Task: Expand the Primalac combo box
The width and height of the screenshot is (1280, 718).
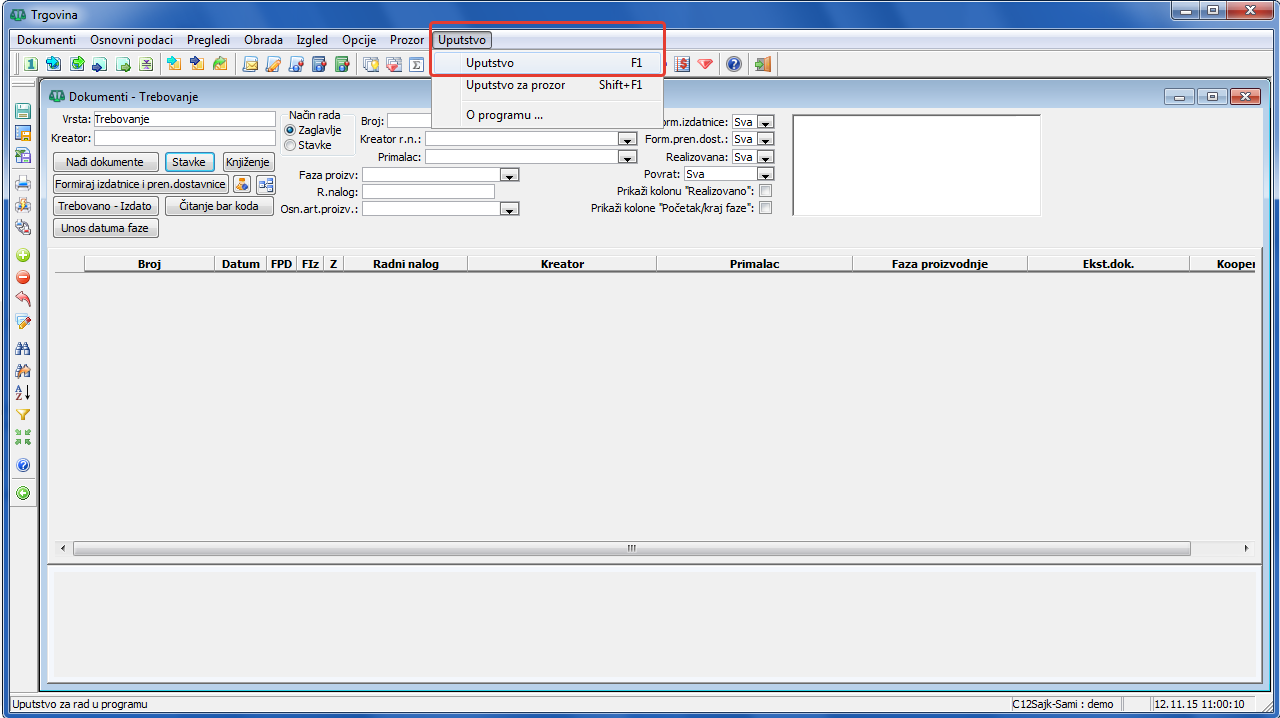Action: pyautogui.click(x=627, y=157)
